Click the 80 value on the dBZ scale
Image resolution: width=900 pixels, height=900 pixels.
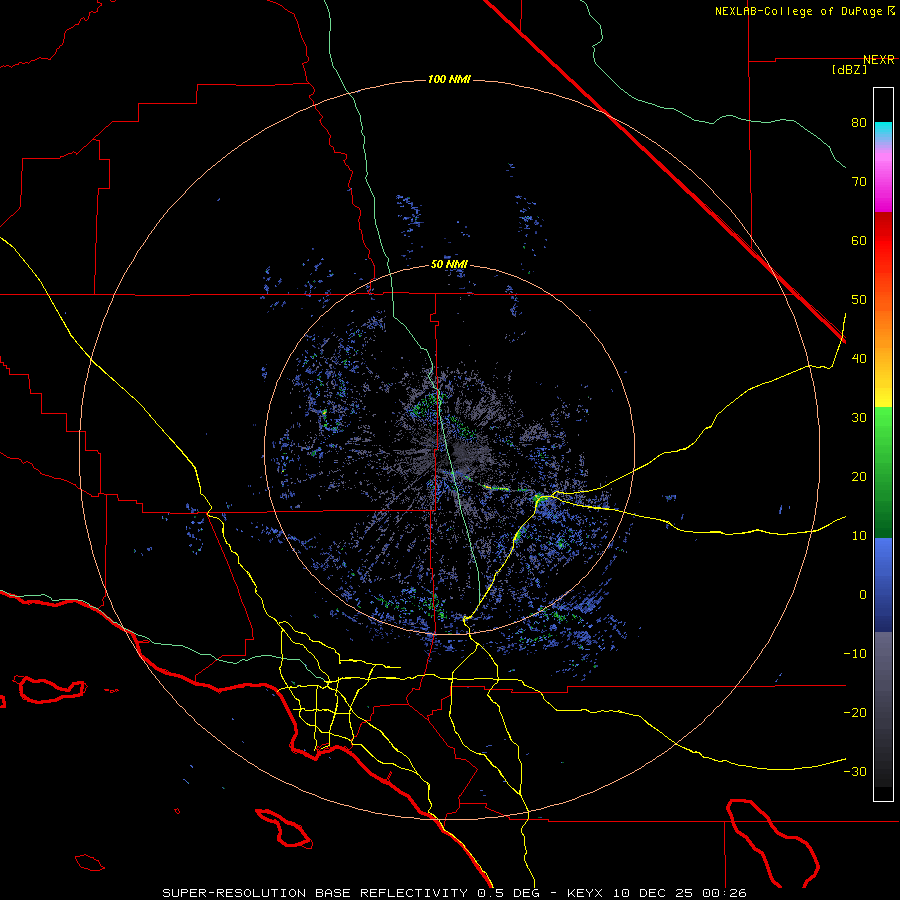tap(859, 123)
